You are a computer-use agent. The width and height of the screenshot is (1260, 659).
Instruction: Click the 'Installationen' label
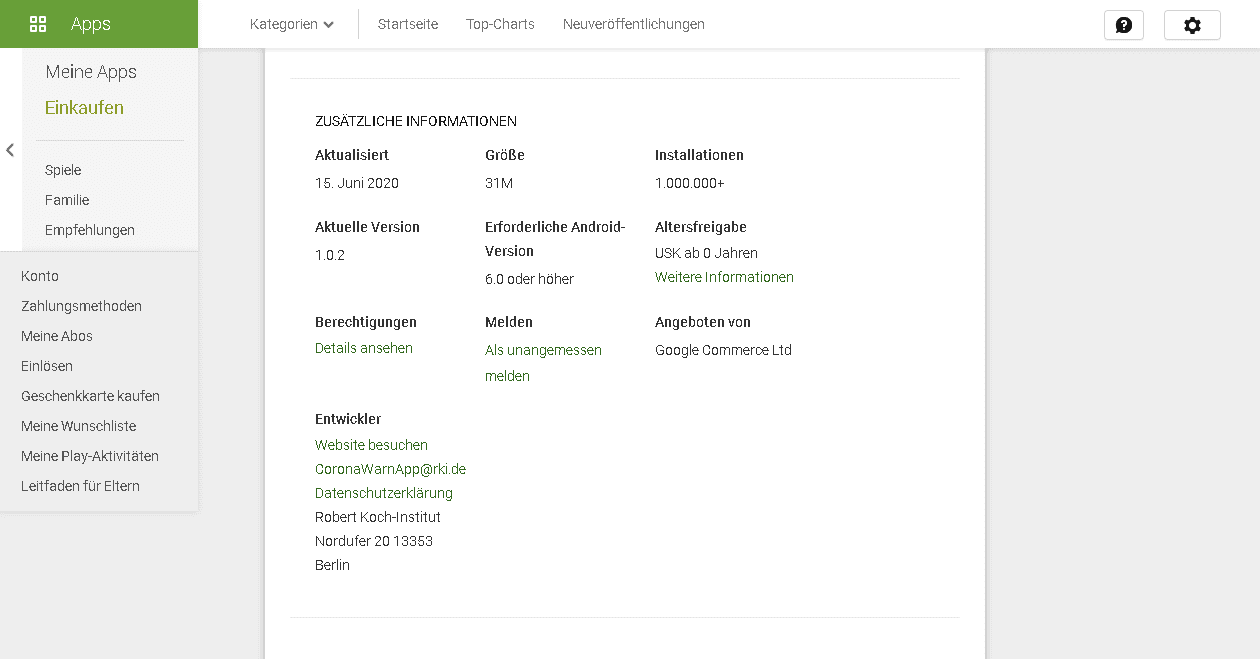coord(699,155)
